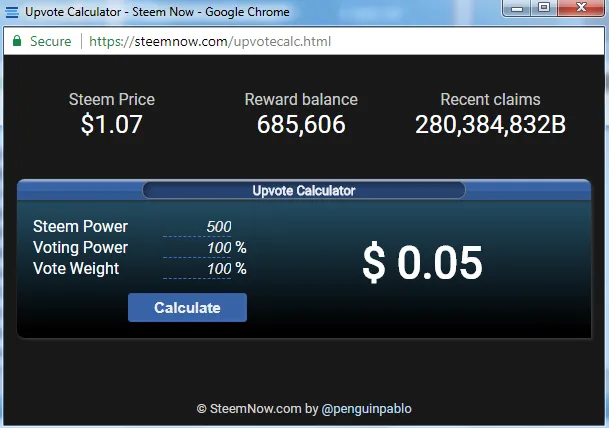The height and width of the screenshot is (428, 609).
Task: Click the Reward balance heading
Action: pos(301,99)
